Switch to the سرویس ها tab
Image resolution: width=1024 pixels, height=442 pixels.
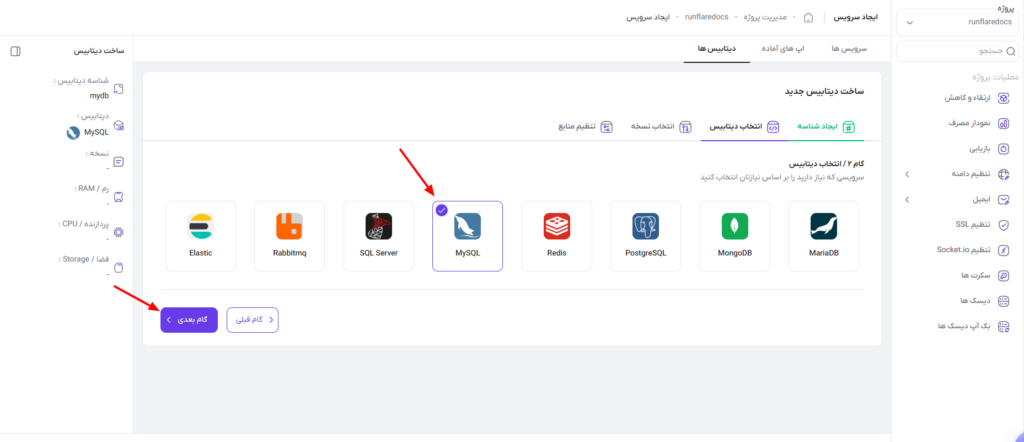(x=848, y=49)
